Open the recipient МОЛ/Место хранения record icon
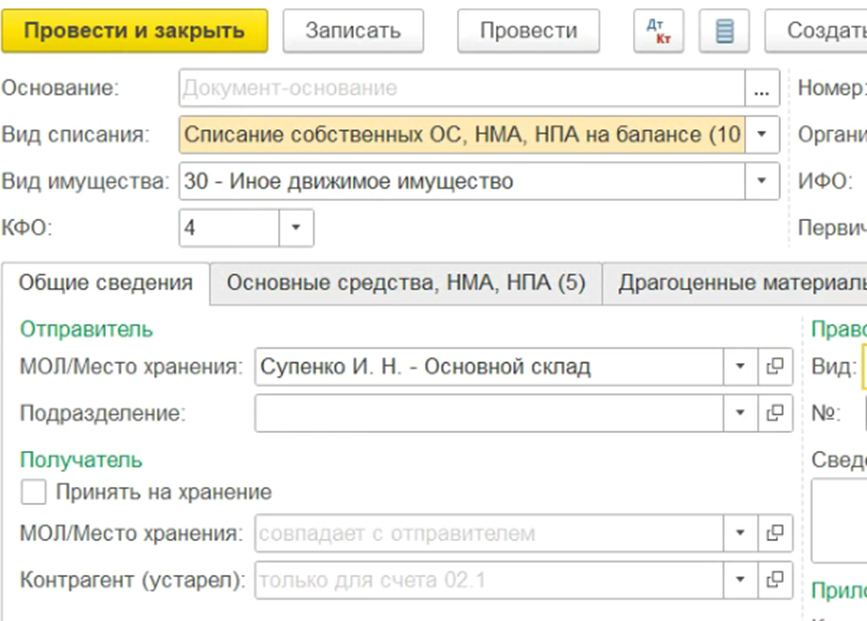The width and height of the screenshot is (867, 621). pyautogui.click(x=775, y=533)
